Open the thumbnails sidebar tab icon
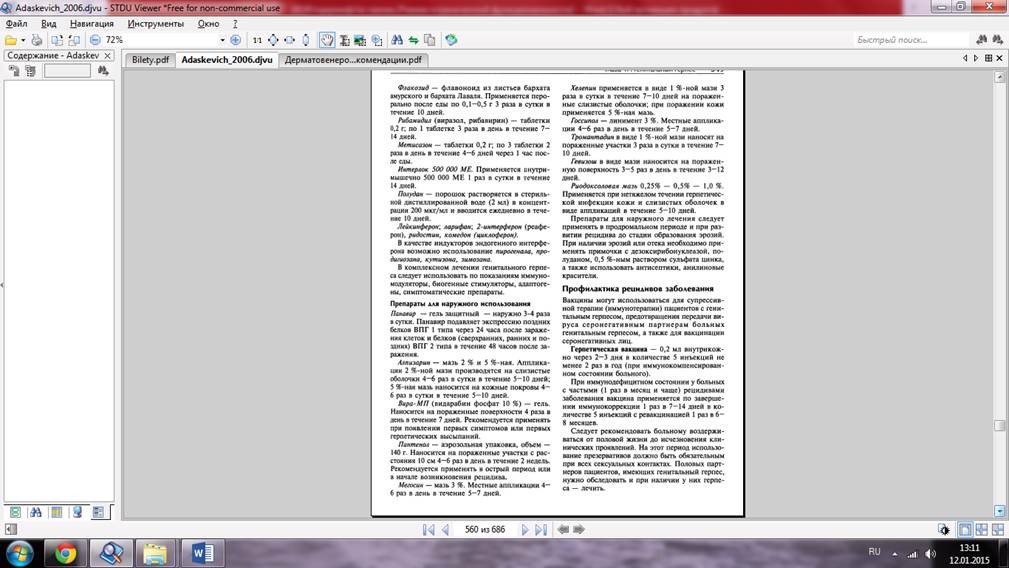 (15, 512)
